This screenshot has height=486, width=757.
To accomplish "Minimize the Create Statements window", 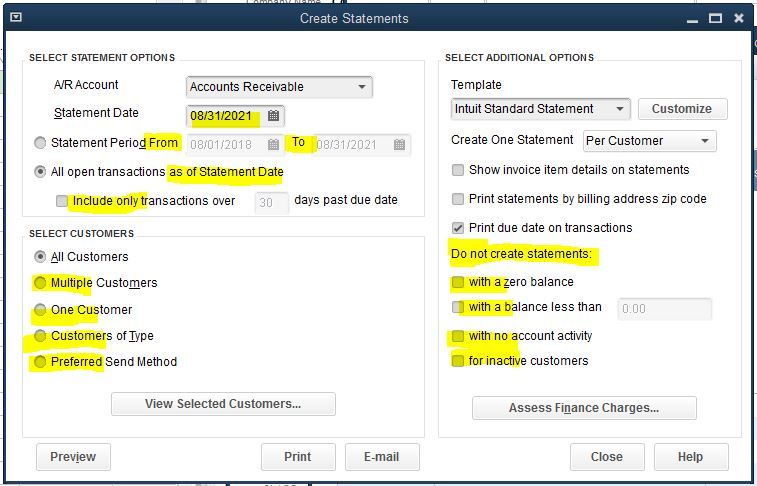I will (691, 18).
